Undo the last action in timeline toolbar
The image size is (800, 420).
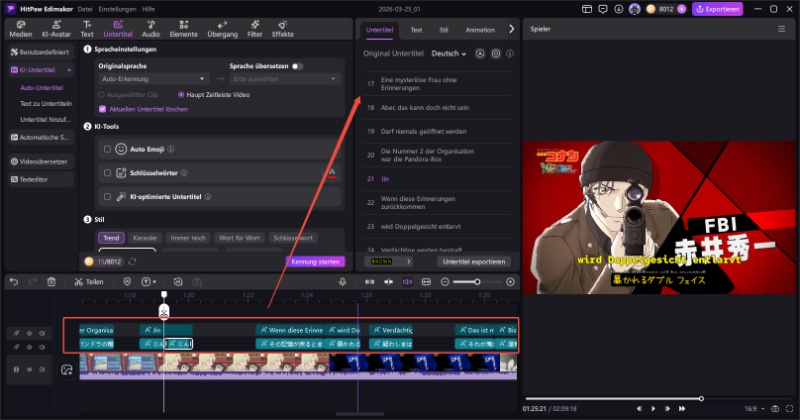click(x=14, y=282)
